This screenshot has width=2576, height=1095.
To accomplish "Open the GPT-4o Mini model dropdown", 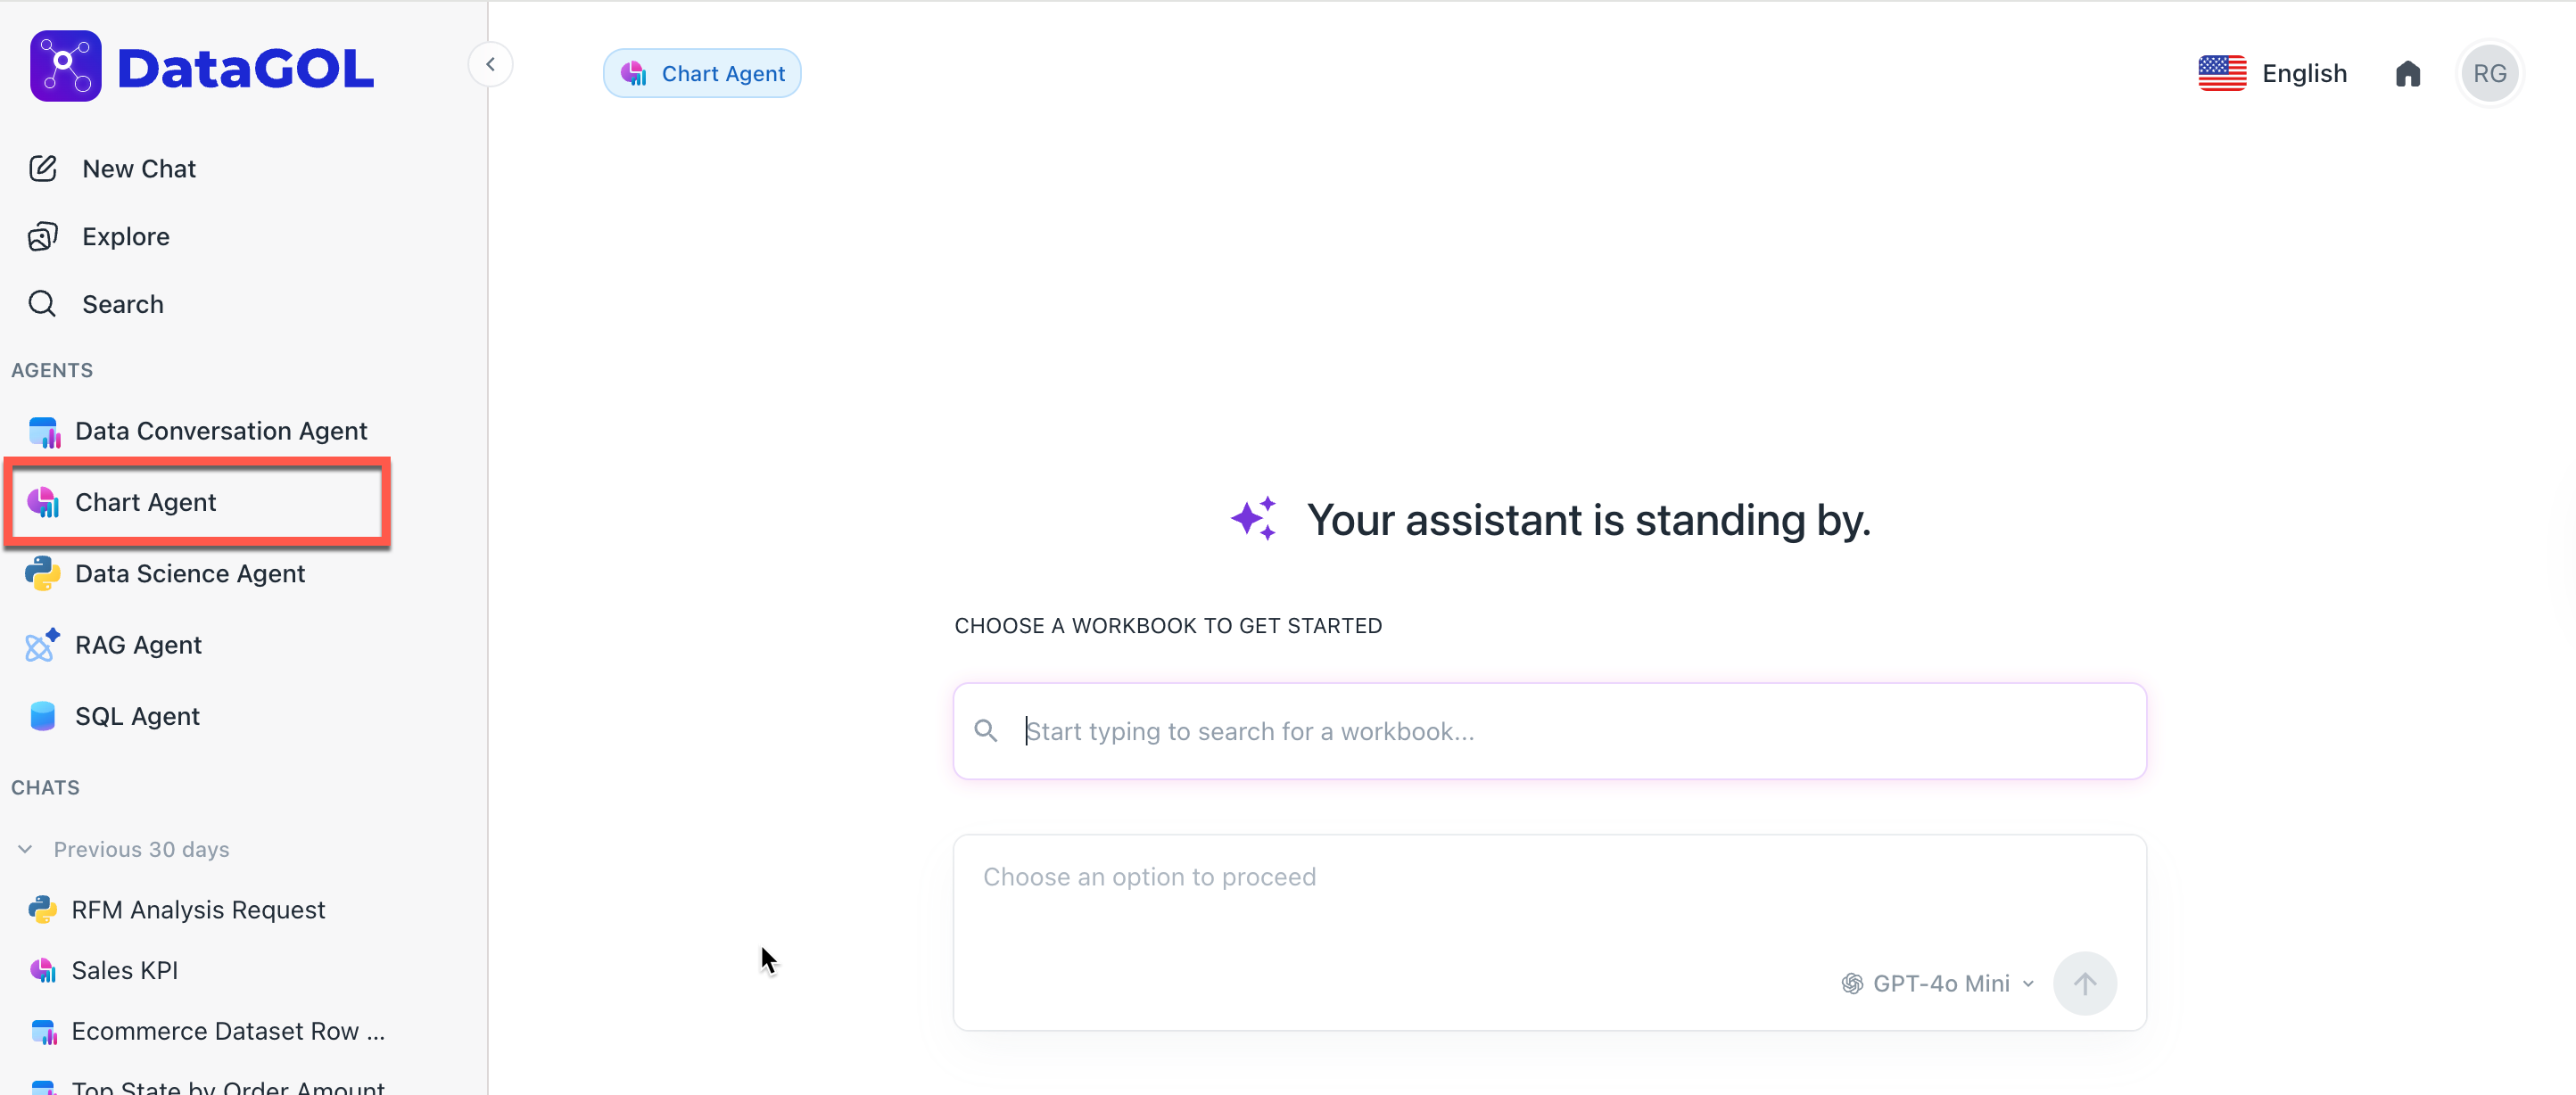I will tap(1938, 983).
